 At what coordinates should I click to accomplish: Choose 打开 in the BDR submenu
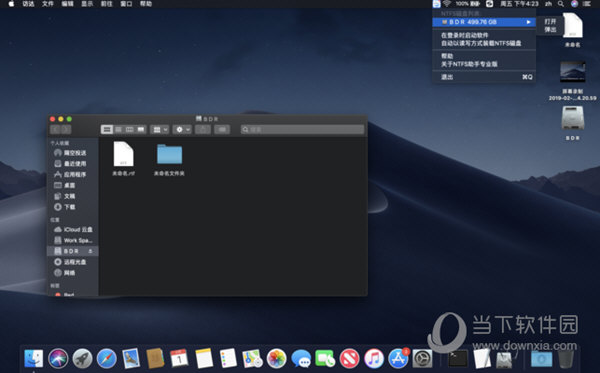[550, 21]
